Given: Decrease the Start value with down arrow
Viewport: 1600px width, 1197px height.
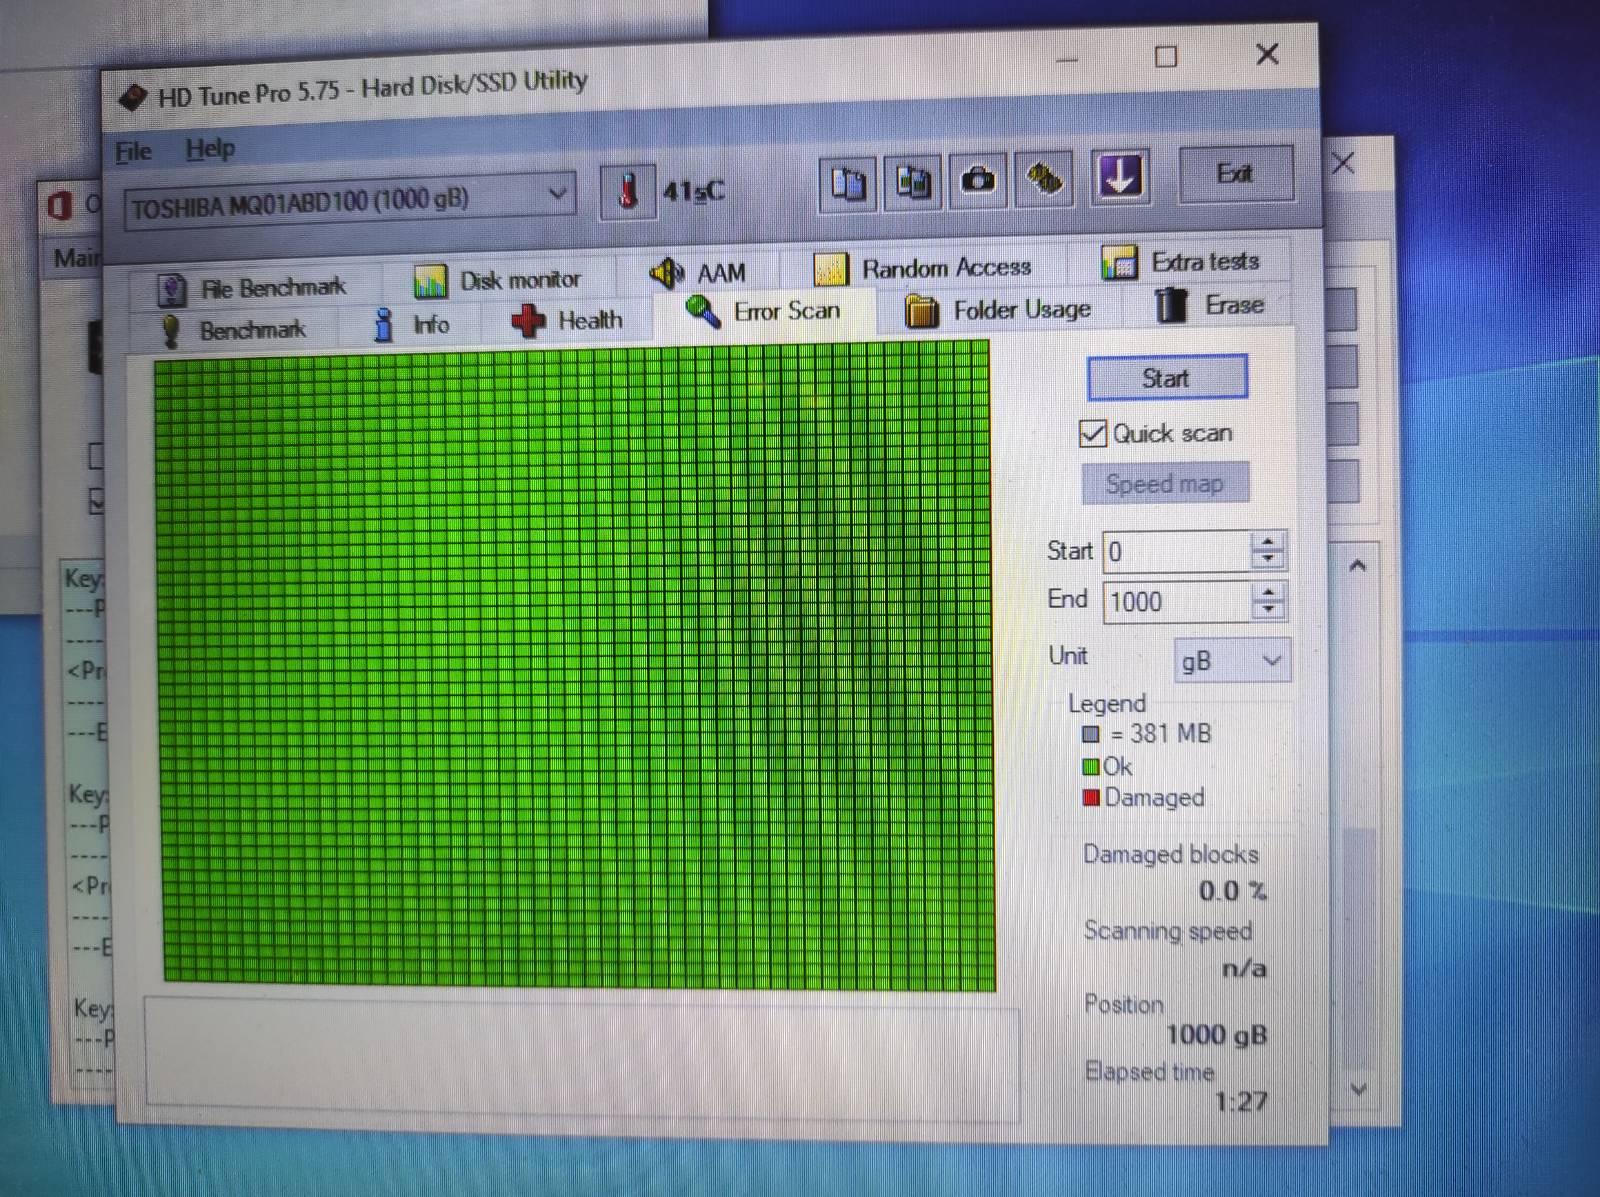Looking at the screenshot, I should [x=1268, y=560].
